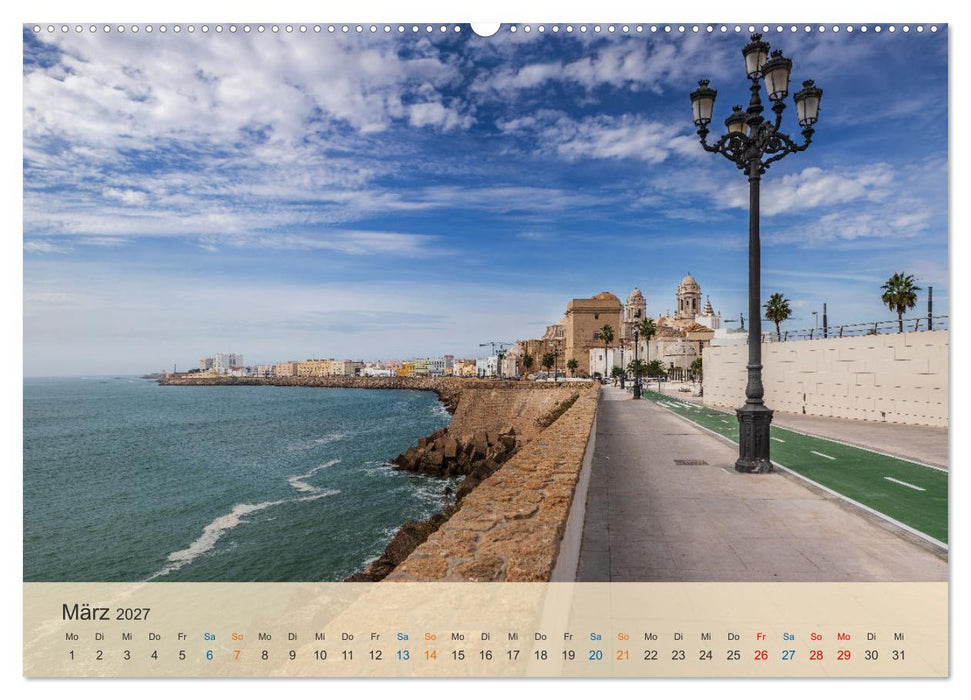Select date 16 in the calendar row
The height and width of the screenshot is (700, 971).
(x=486, y=655)
